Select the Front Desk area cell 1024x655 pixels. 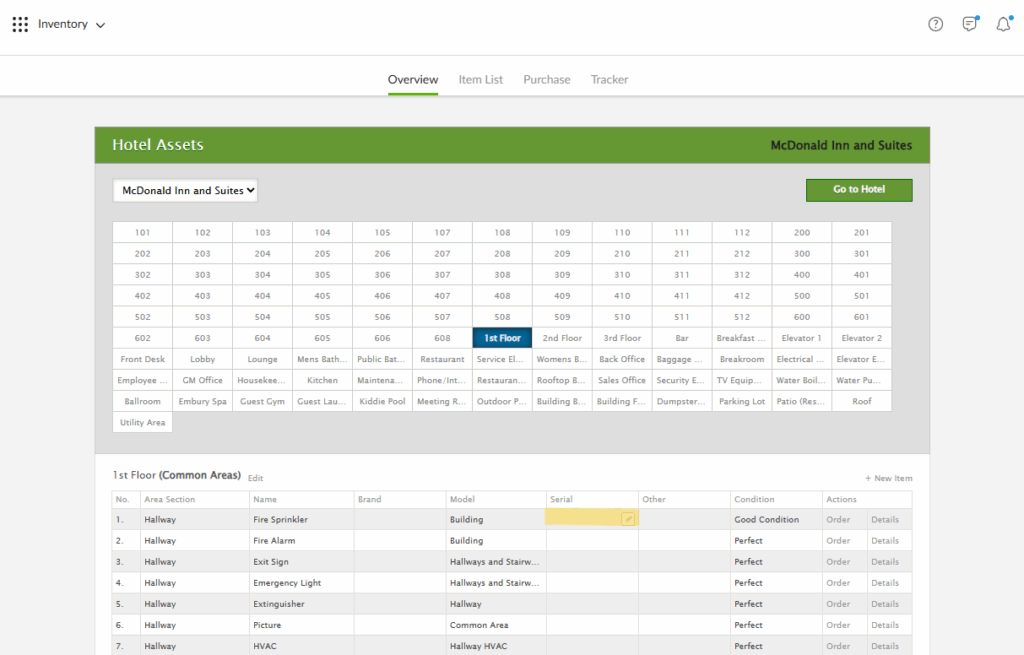[x=143, y=359]
